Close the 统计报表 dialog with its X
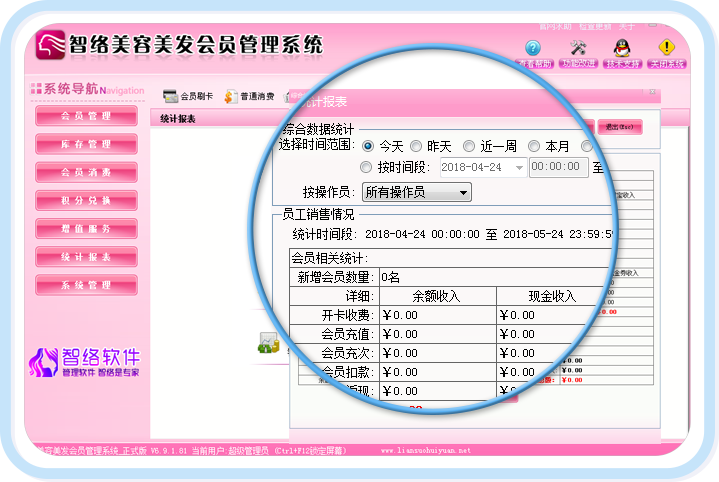719x482 pixels. 652,92
